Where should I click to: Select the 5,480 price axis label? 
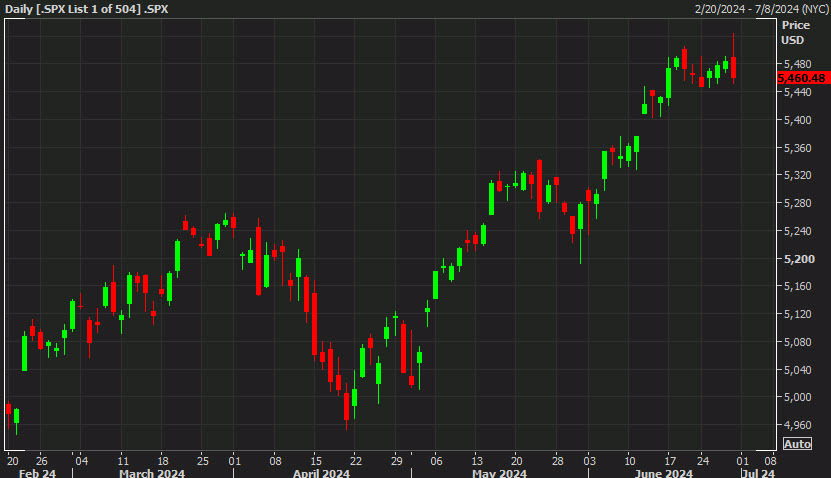pyautogui.click(x=796, y=65)
